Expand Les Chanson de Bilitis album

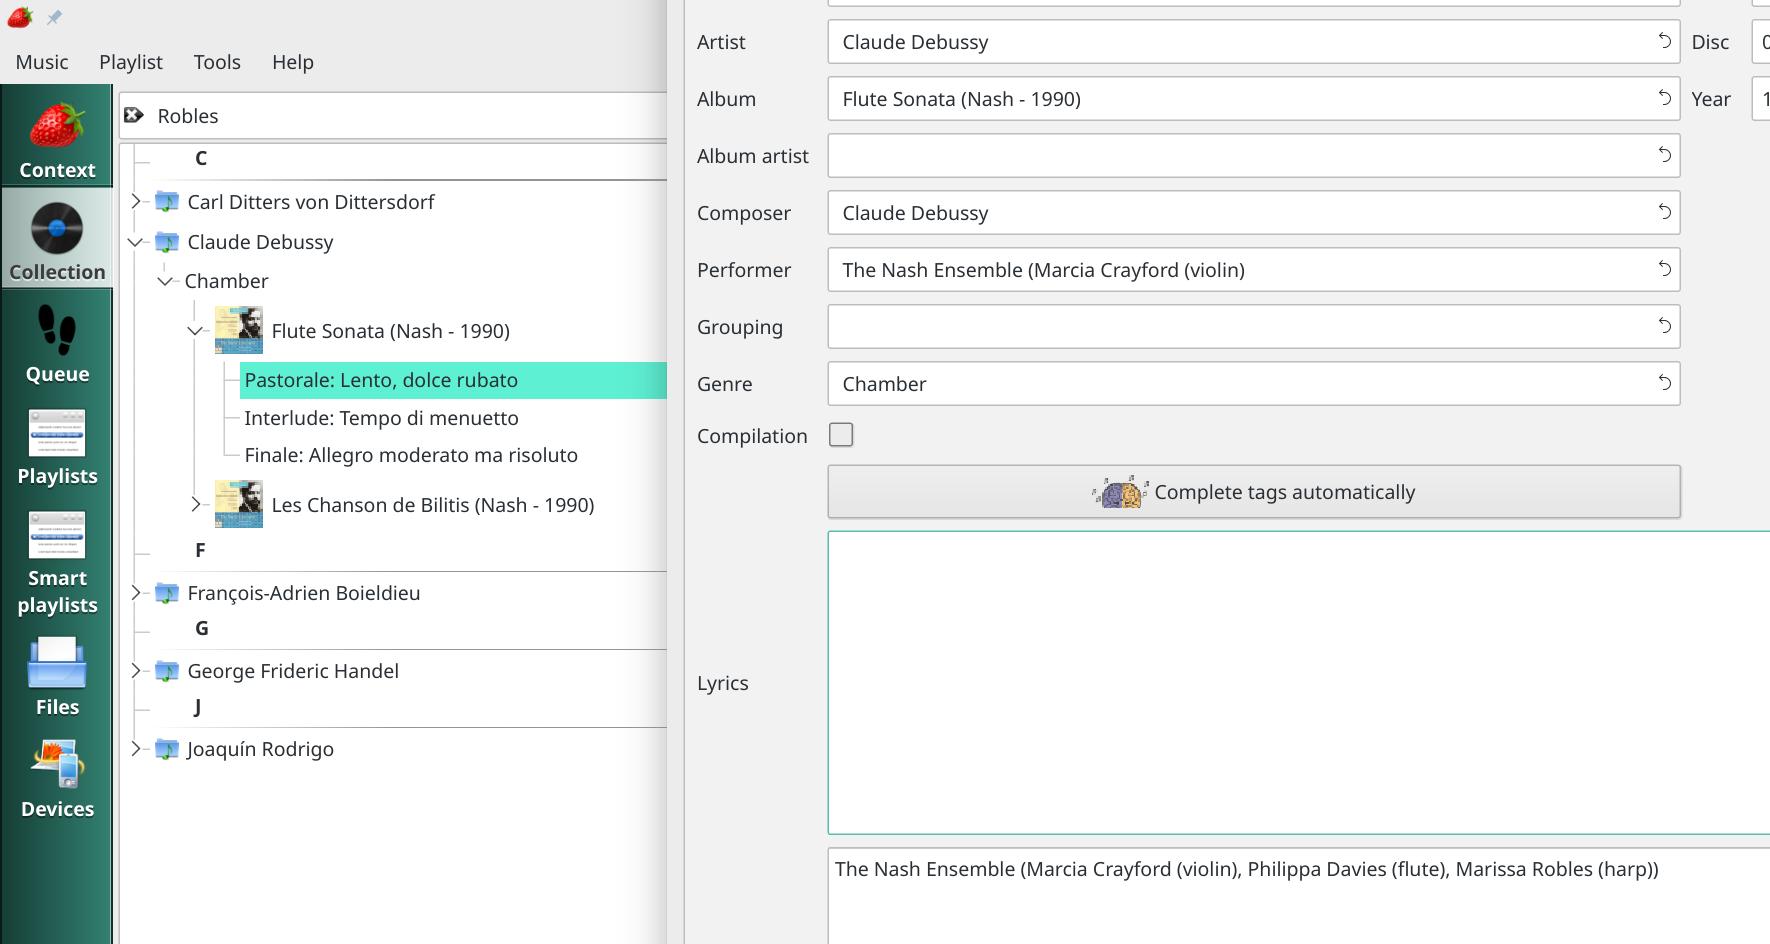coord(196,505)
